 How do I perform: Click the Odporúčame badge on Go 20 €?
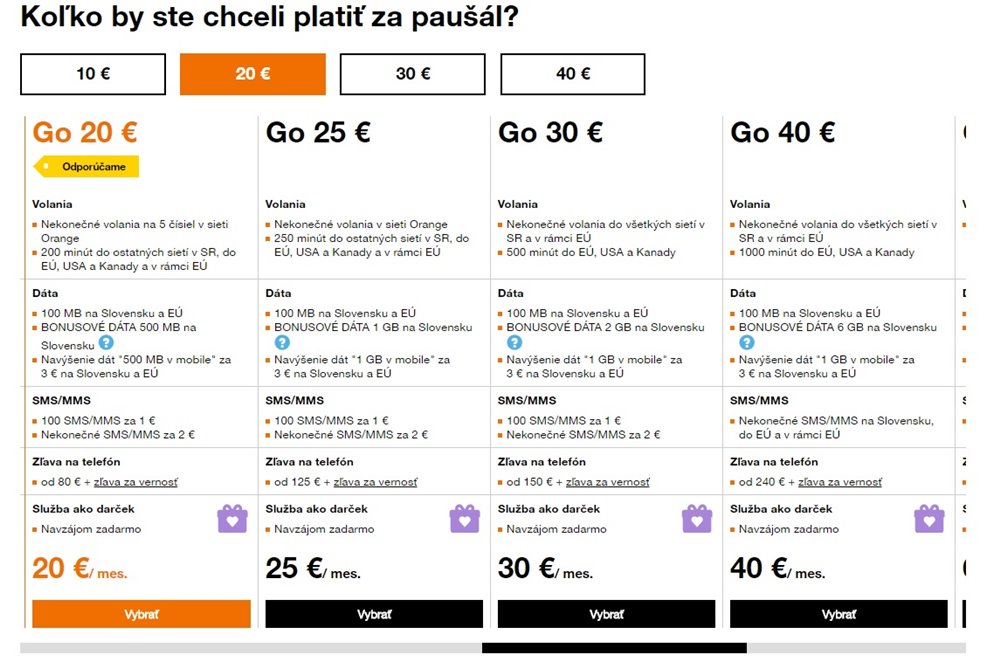click(x=86, y=167)
